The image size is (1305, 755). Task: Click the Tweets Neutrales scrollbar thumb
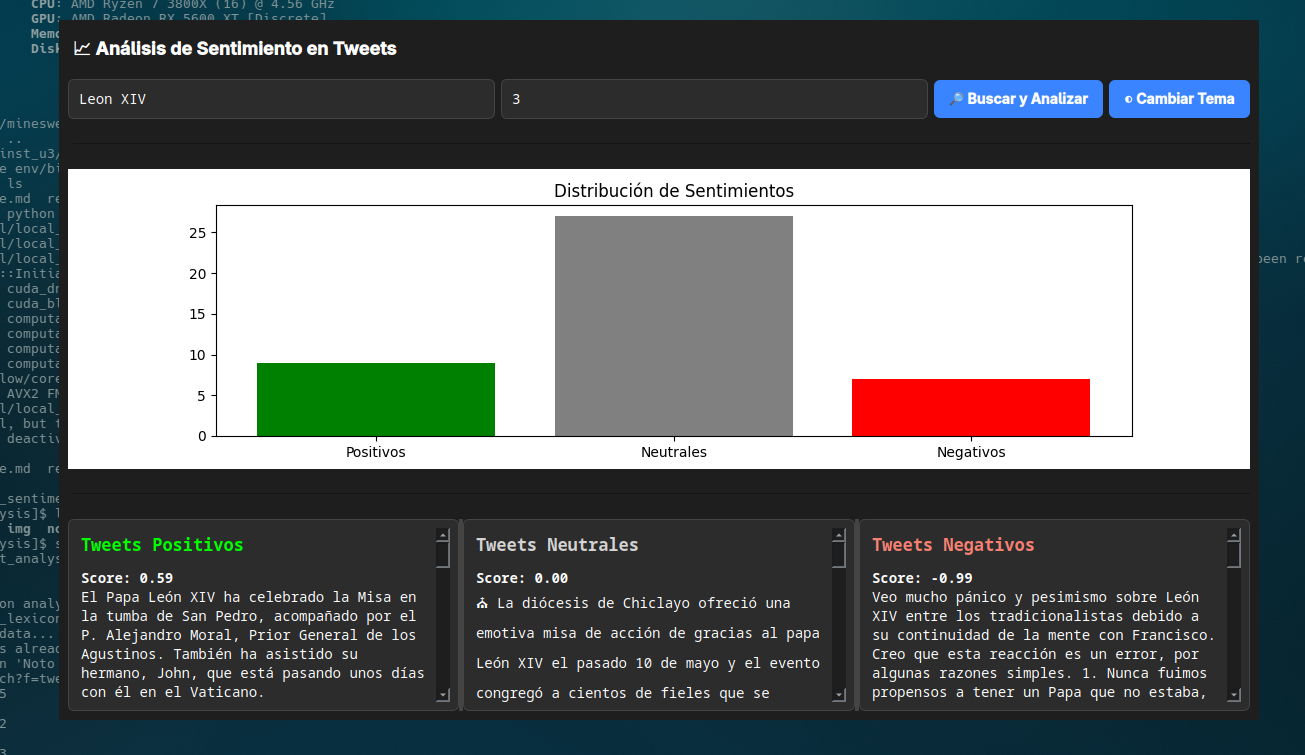coord(839,555)
